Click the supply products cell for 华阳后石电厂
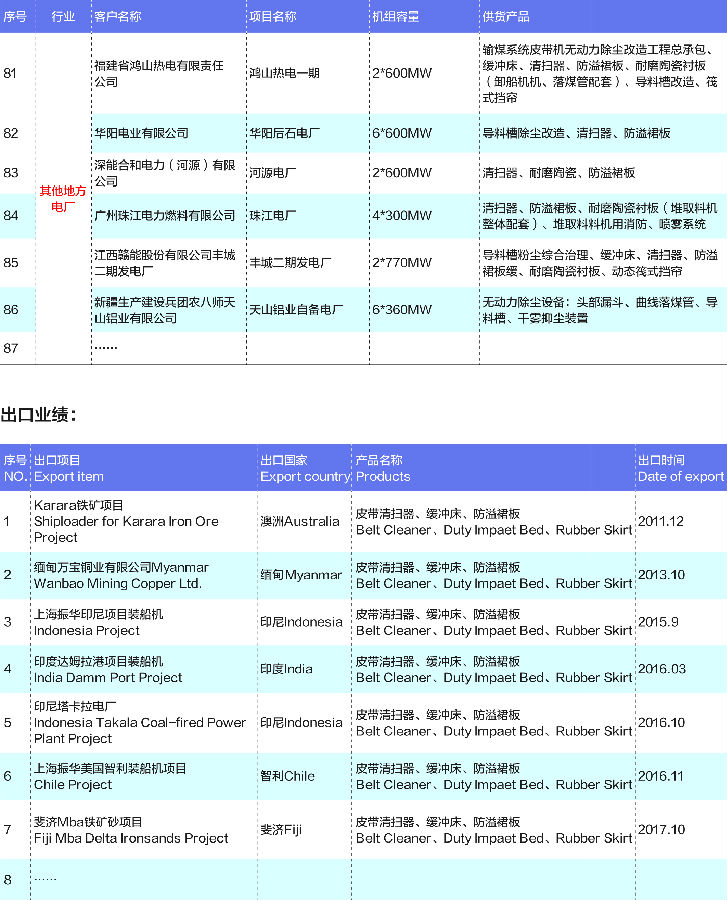The height and width of the screenshot is (900, 727). [x=576, y=133]
